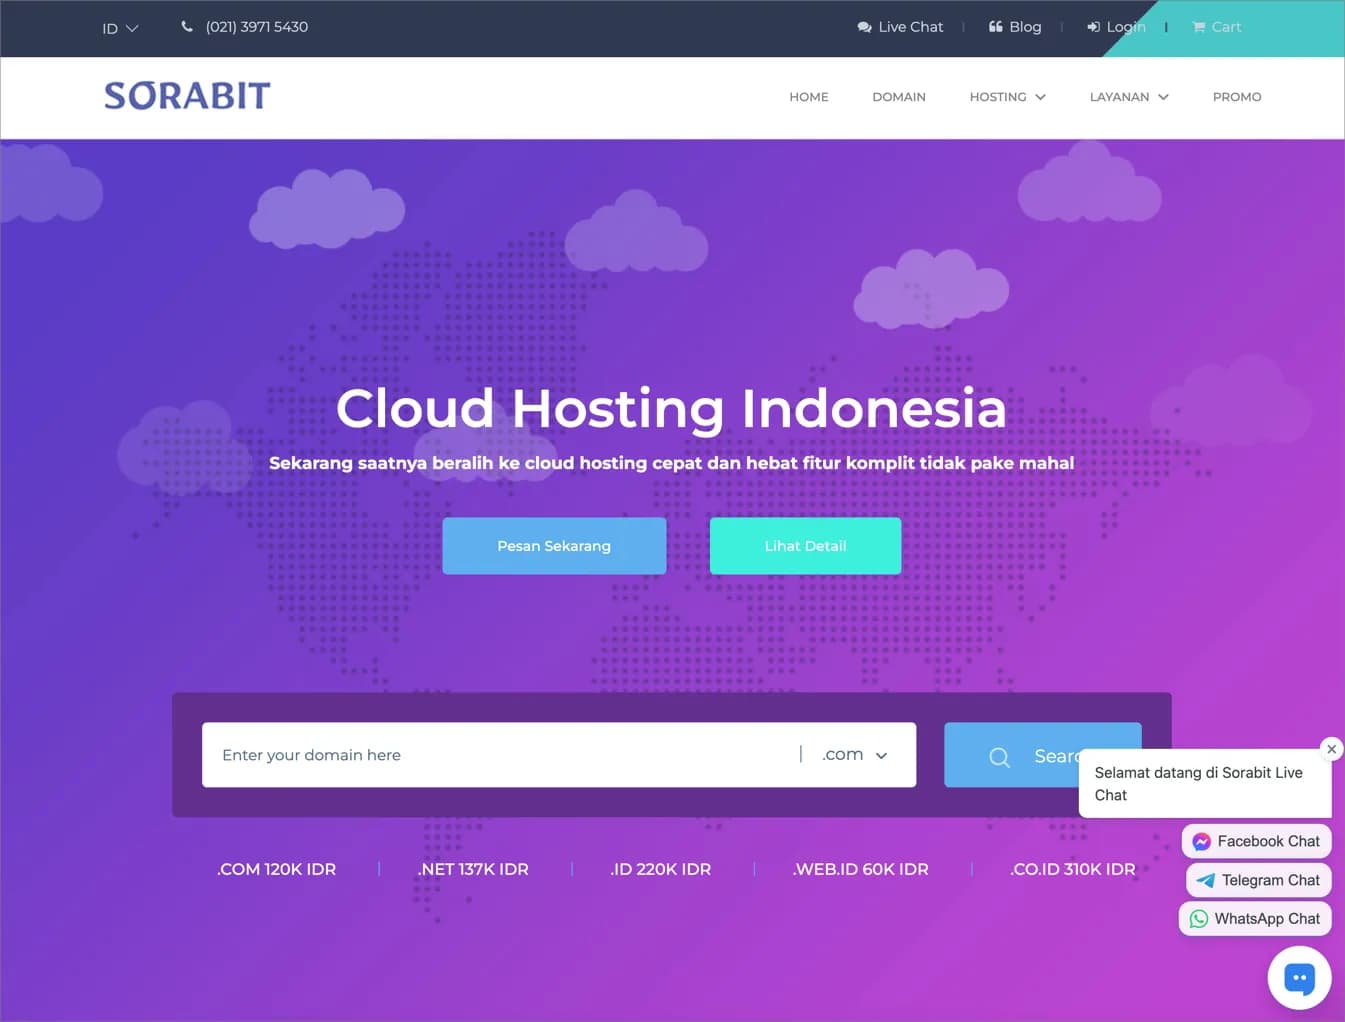The image size is (1345, 1022).
Task: Click the Telegram paper plane icon
Action: [x=1204, y=879]
